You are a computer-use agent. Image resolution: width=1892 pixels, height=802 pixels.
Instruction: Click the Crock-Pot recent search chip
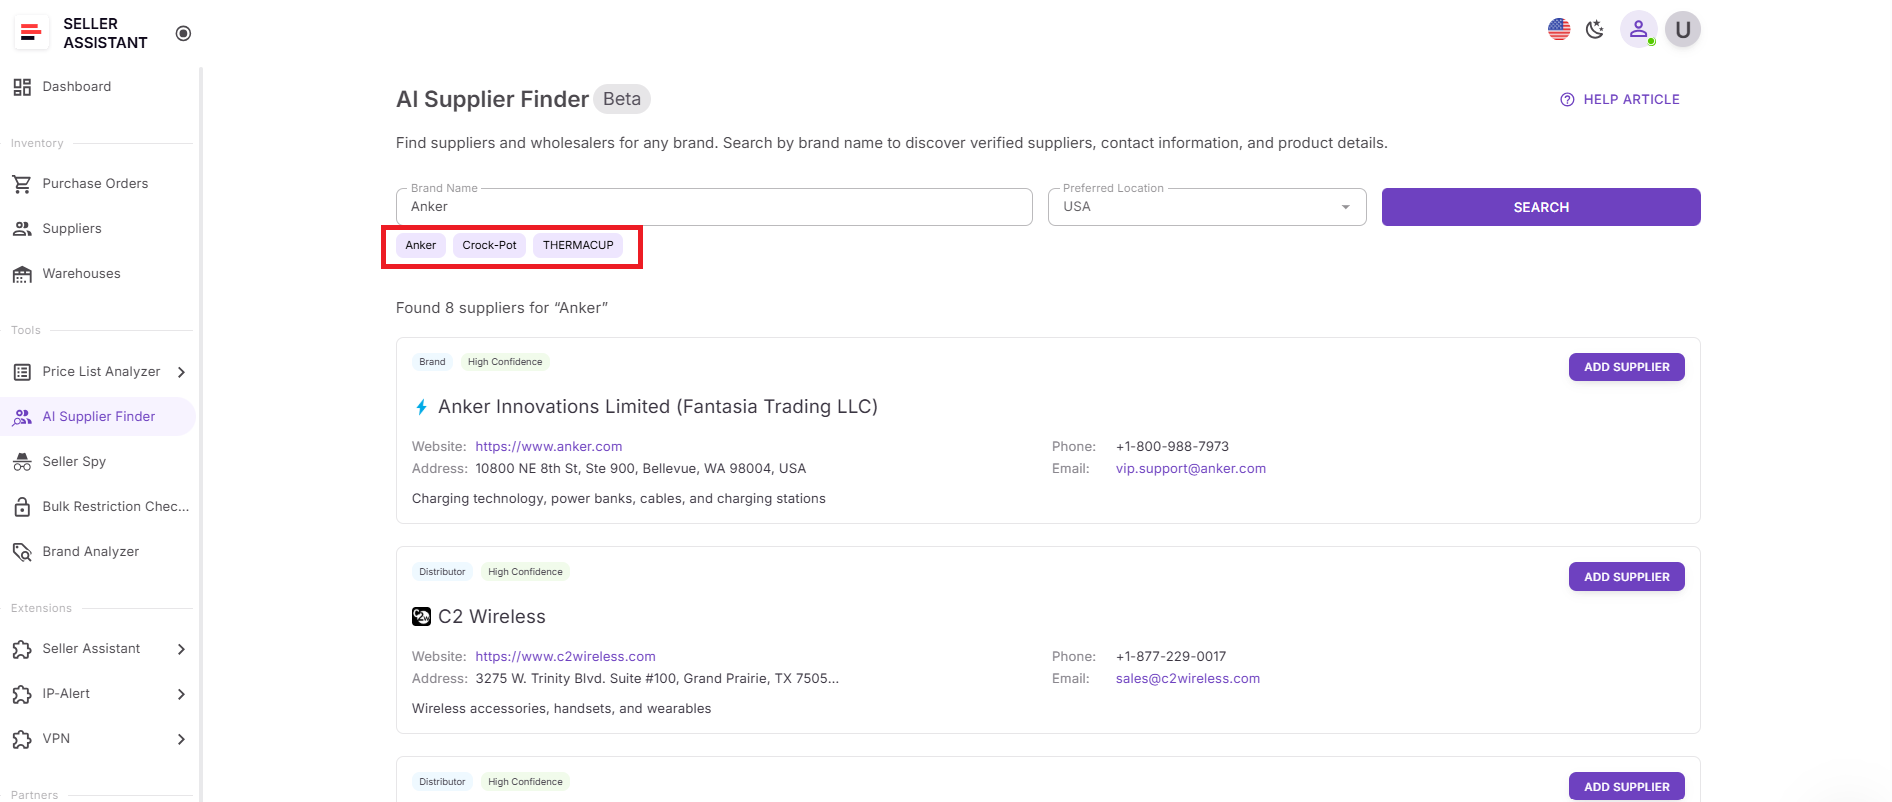pyautogui.click(x=489, y=245)
